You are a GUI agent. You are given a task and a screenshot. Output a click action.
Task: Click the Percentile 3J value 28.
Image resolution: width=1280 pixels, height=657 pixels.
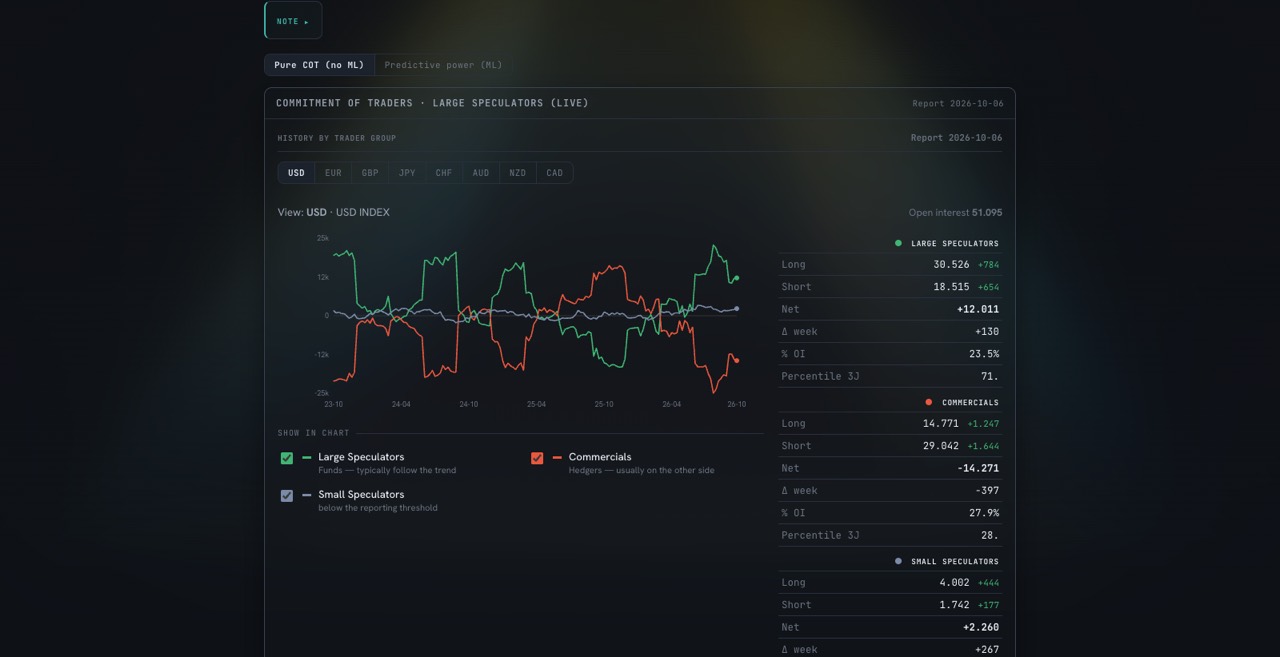click(990, 535)
